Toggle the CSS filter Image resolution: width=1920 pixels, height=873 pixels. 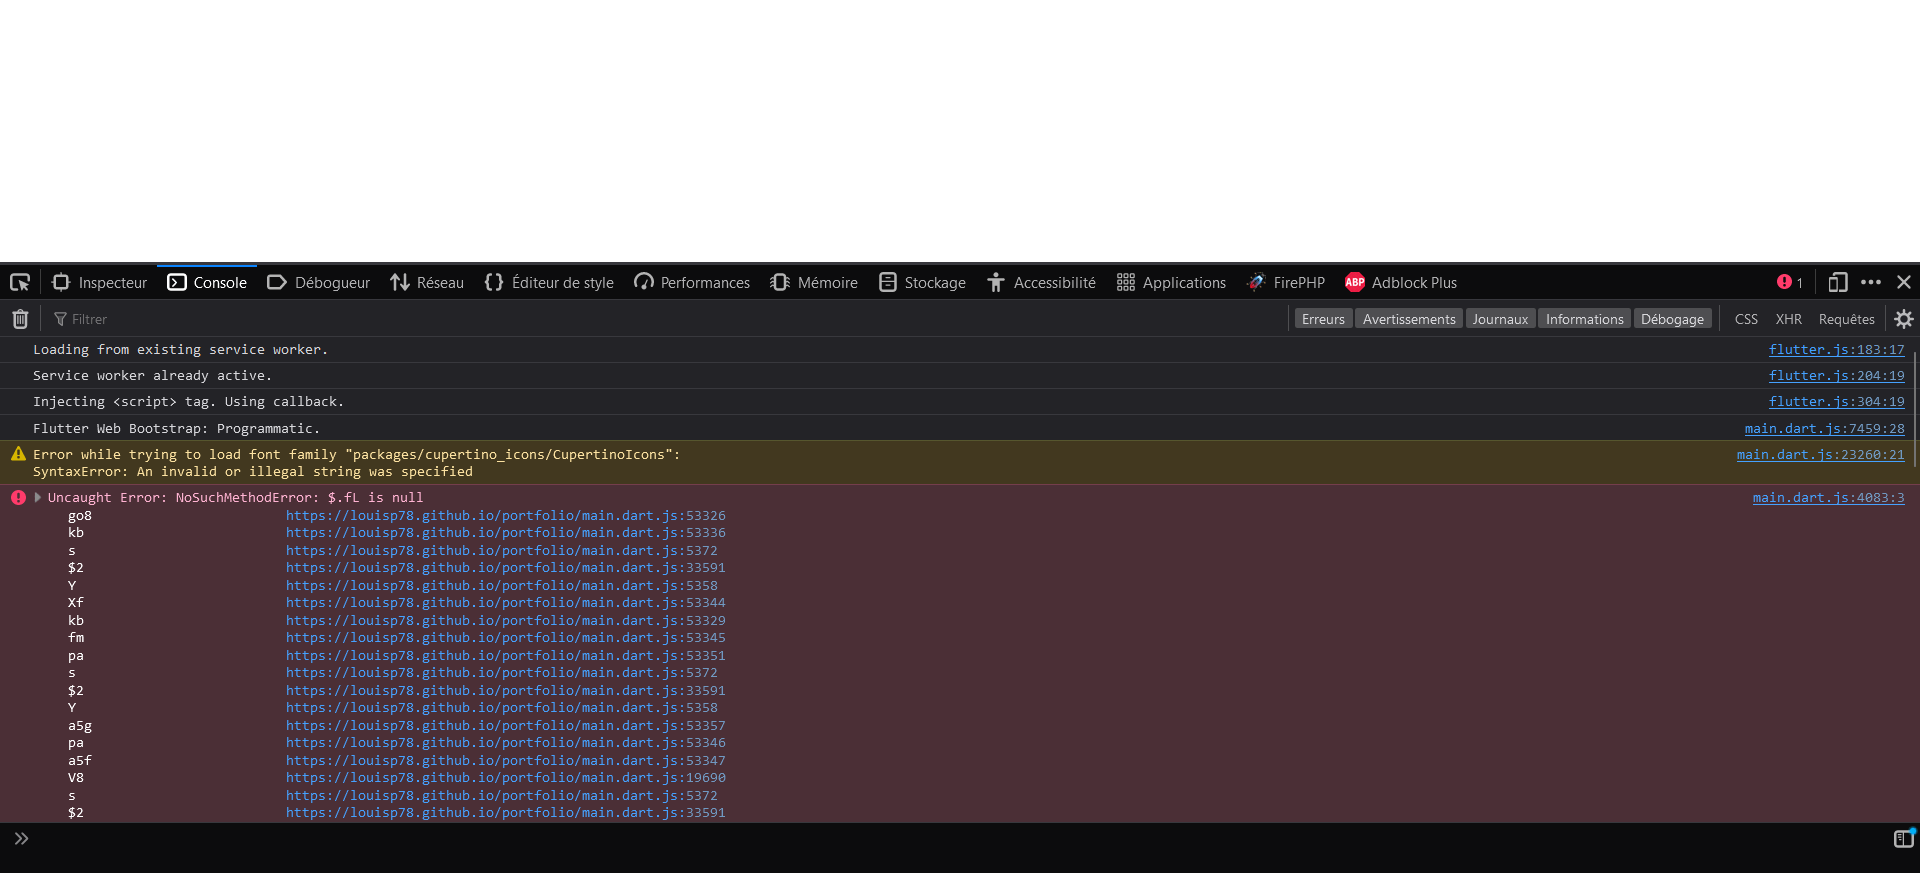pos(1746,319)
